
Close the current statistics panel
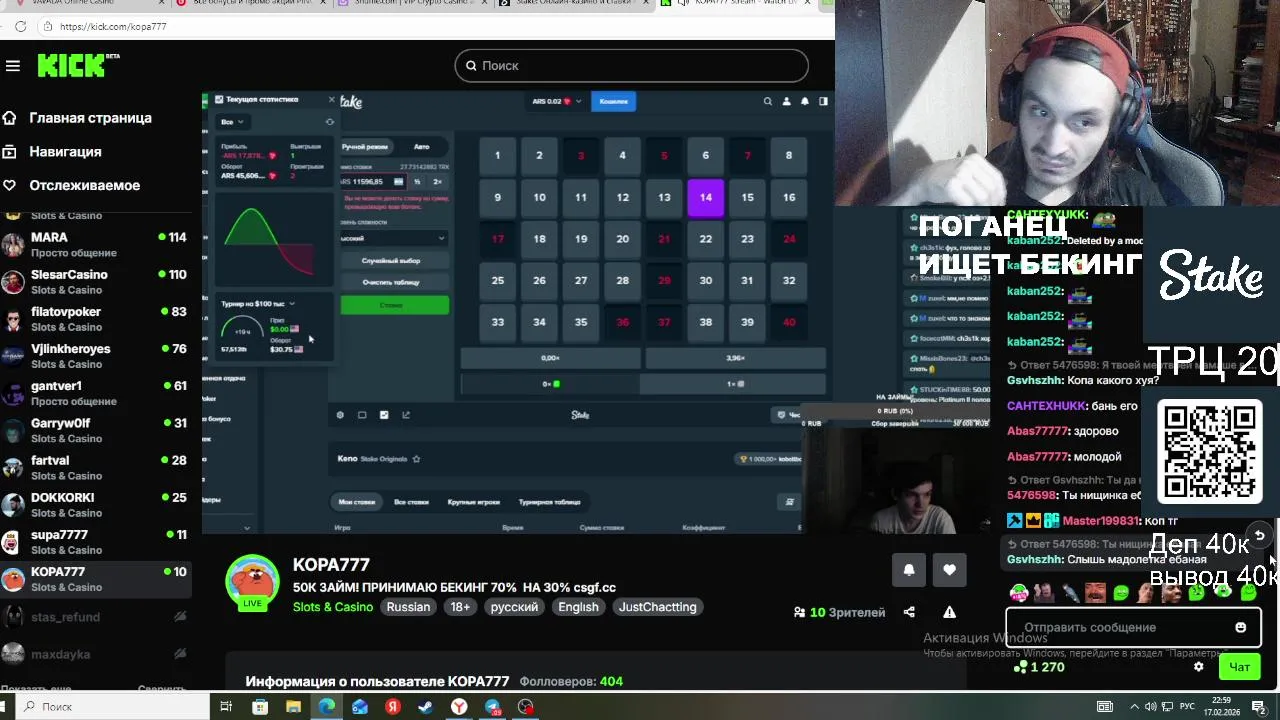(x=331, y=99)
